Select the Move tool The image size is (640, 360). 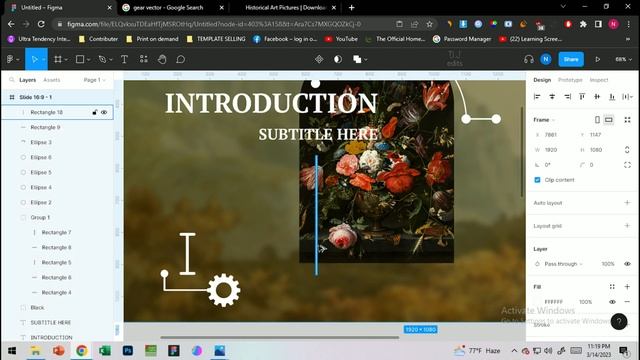click(x=34, y=60)
